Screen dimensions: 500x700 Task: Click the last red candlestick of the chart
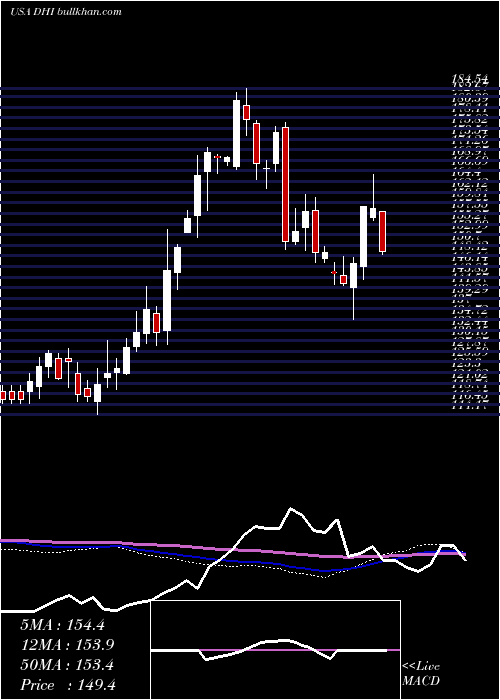[x=383, y=232]
